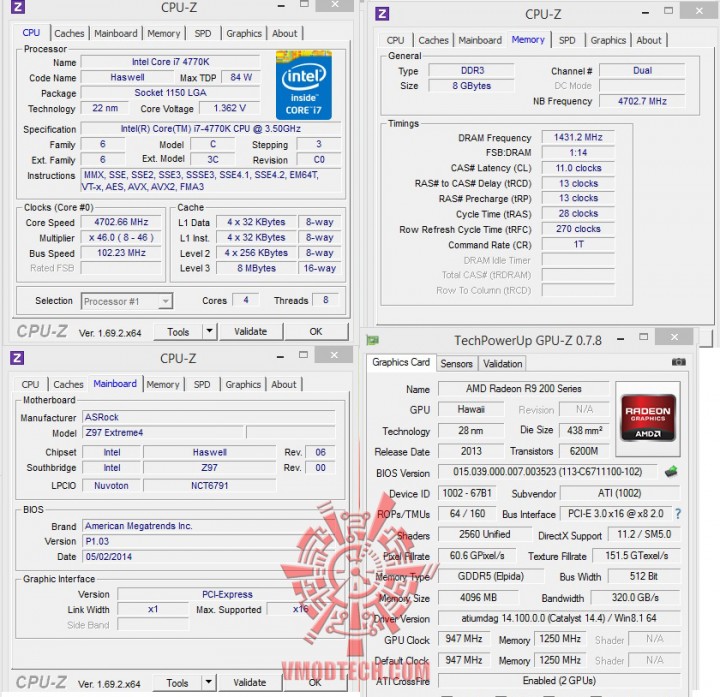Switch to the Sensors tab in GPU-Z
The image size is (720, 697).
pos(456,364)
